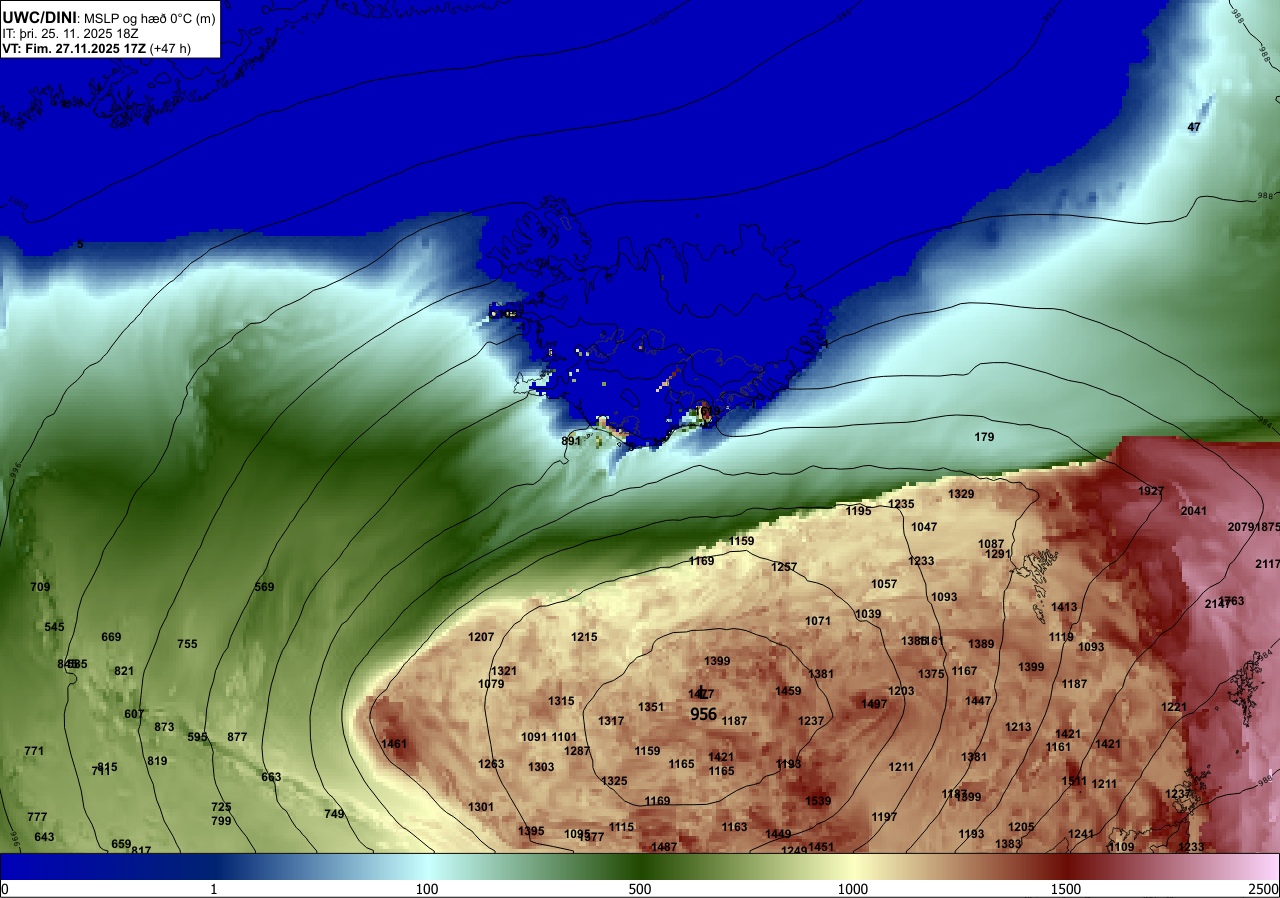Screen dimensions: 1280x898
Task: Click the 1351 height value
Action: point(651,707)
